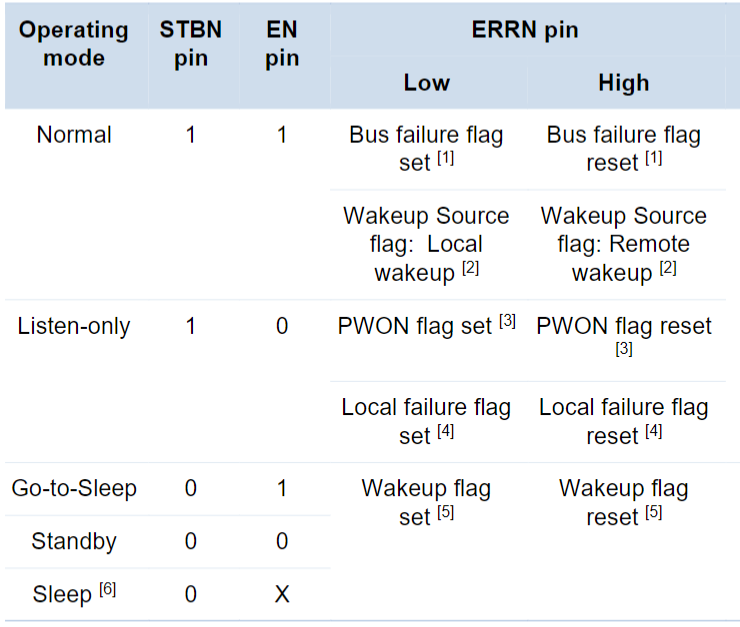Click footnote reference 6 beside Sleep

pyautogui.click(x=108, y=589)
